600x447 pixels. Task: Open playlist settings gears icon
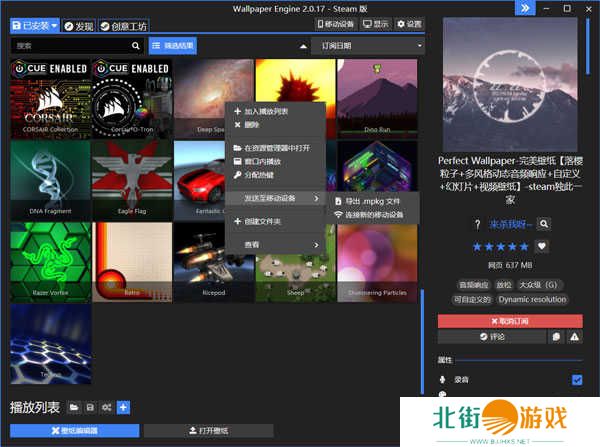coord(106,407)
